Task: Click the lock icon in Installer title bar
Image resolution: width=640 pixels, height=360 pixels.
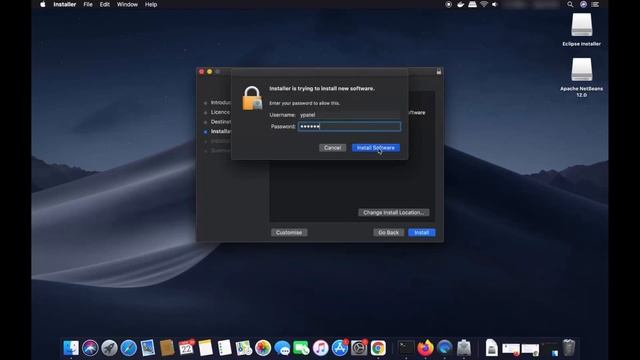Action: [439, 71]
